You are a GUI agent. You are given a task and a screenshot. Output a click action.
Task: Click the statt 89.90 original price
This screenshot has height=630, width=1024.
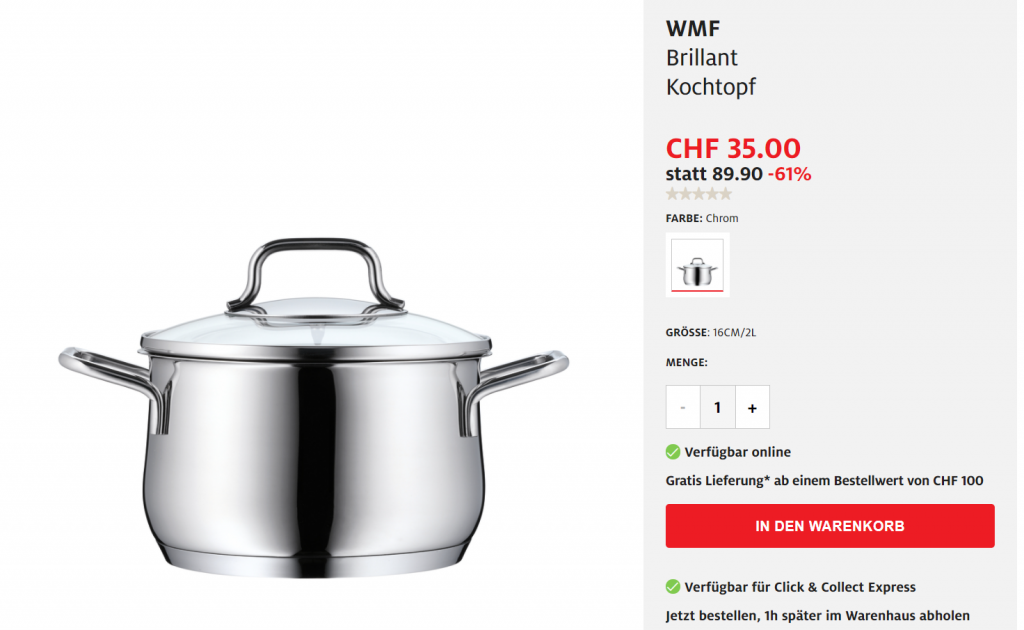click(x=714, y=174)
